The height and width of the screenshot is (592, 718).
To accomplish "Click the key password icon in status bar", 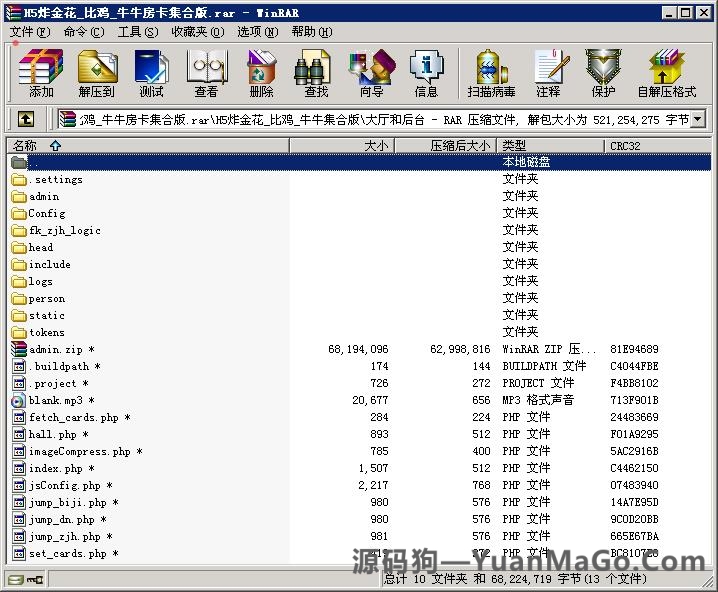I will click(35, 580).
